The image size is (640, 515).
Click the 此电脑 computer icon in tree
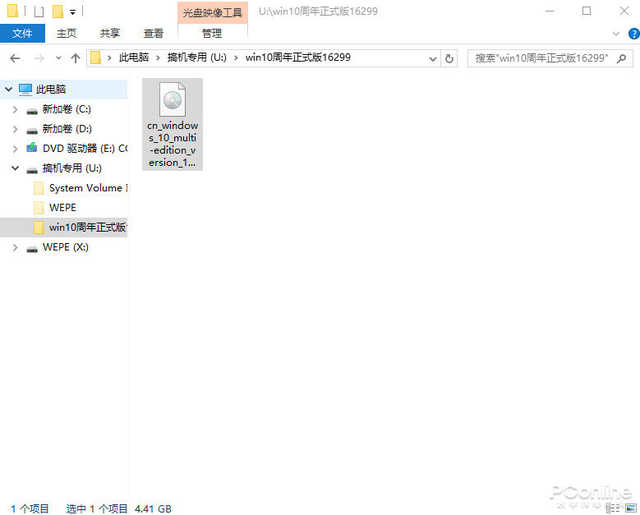25,89
